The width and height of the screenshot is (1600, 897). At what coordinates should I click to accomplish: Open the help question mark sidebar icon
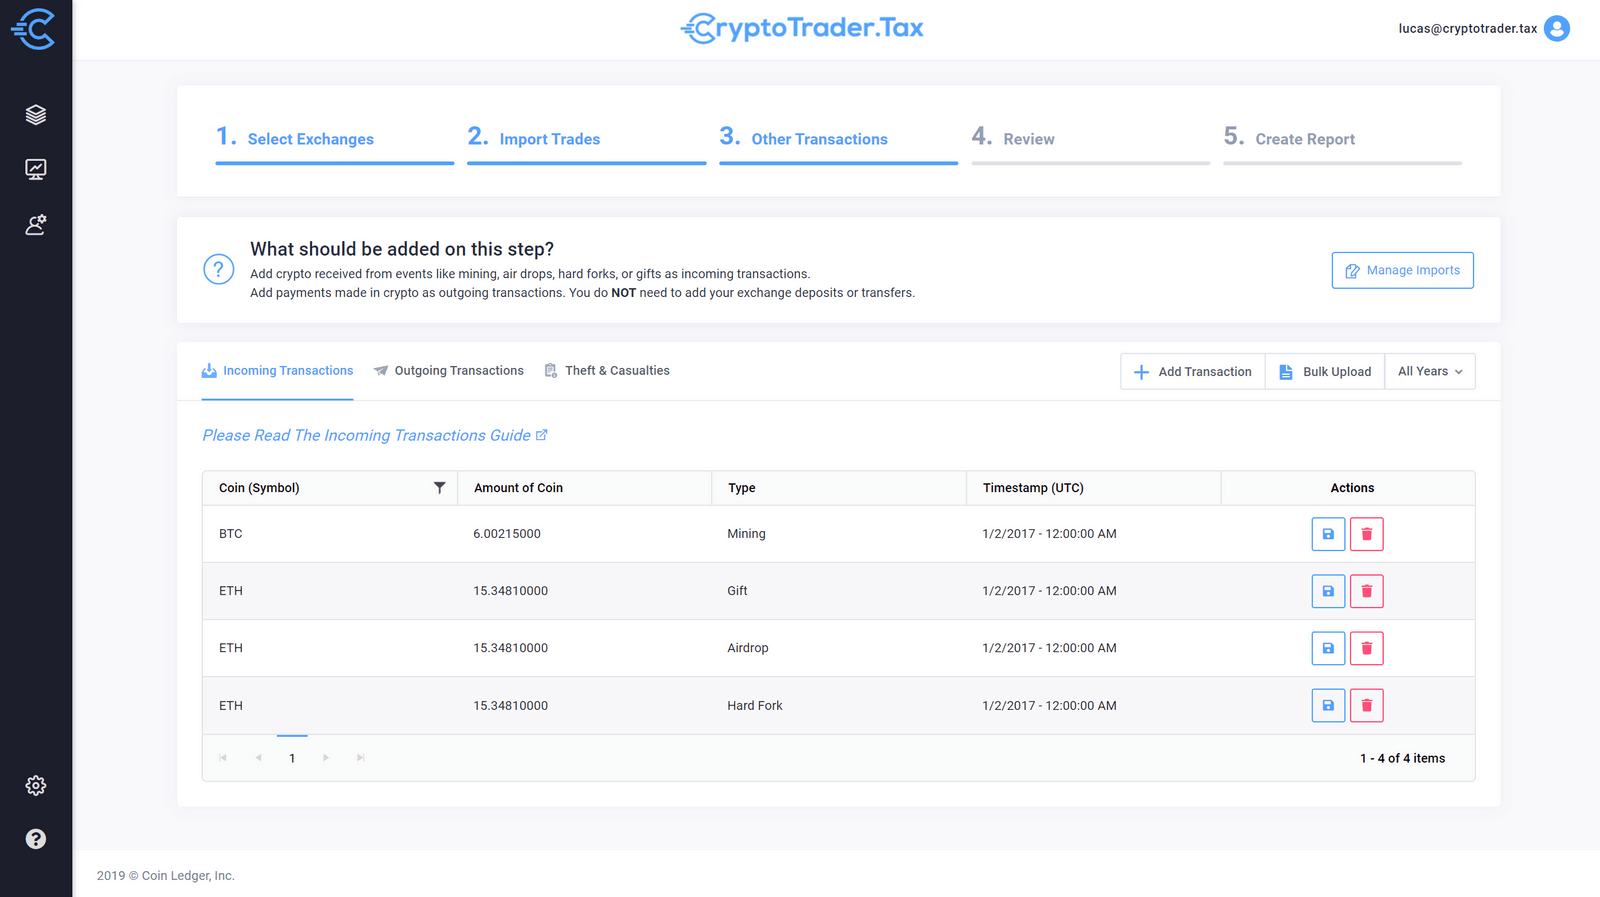tap(36, 839)
